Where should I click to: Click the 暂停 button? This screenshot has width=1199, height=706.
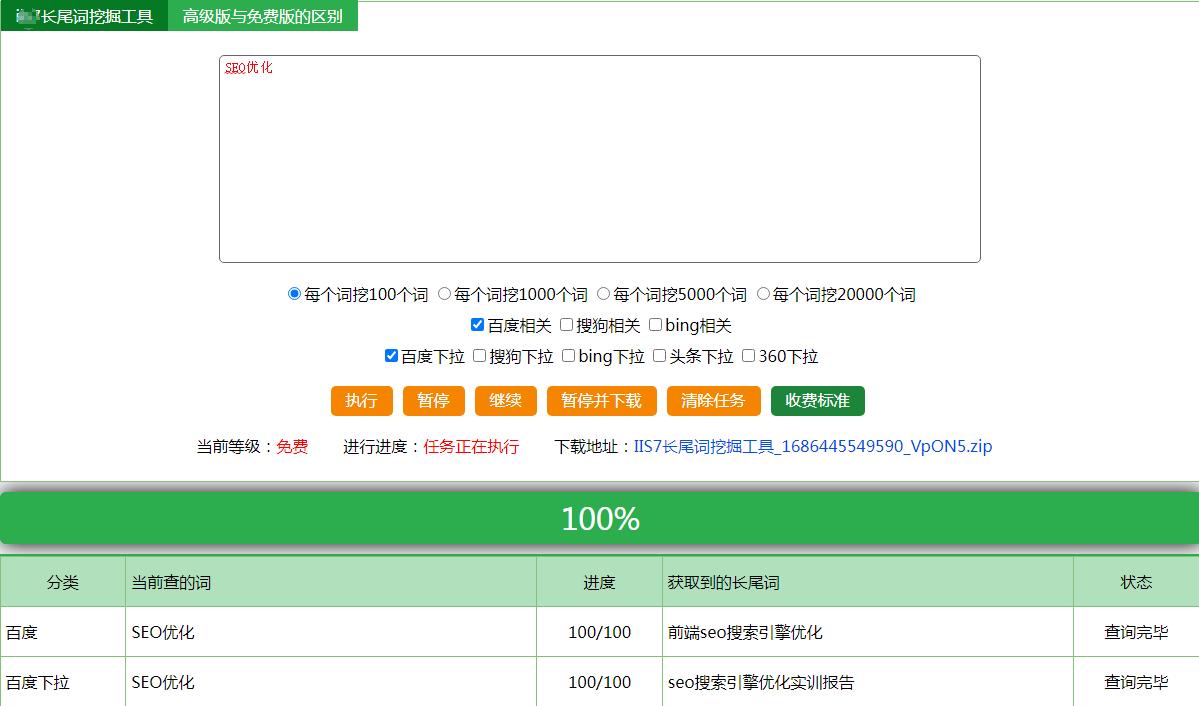pyautogui.click(x=433, y=400)
